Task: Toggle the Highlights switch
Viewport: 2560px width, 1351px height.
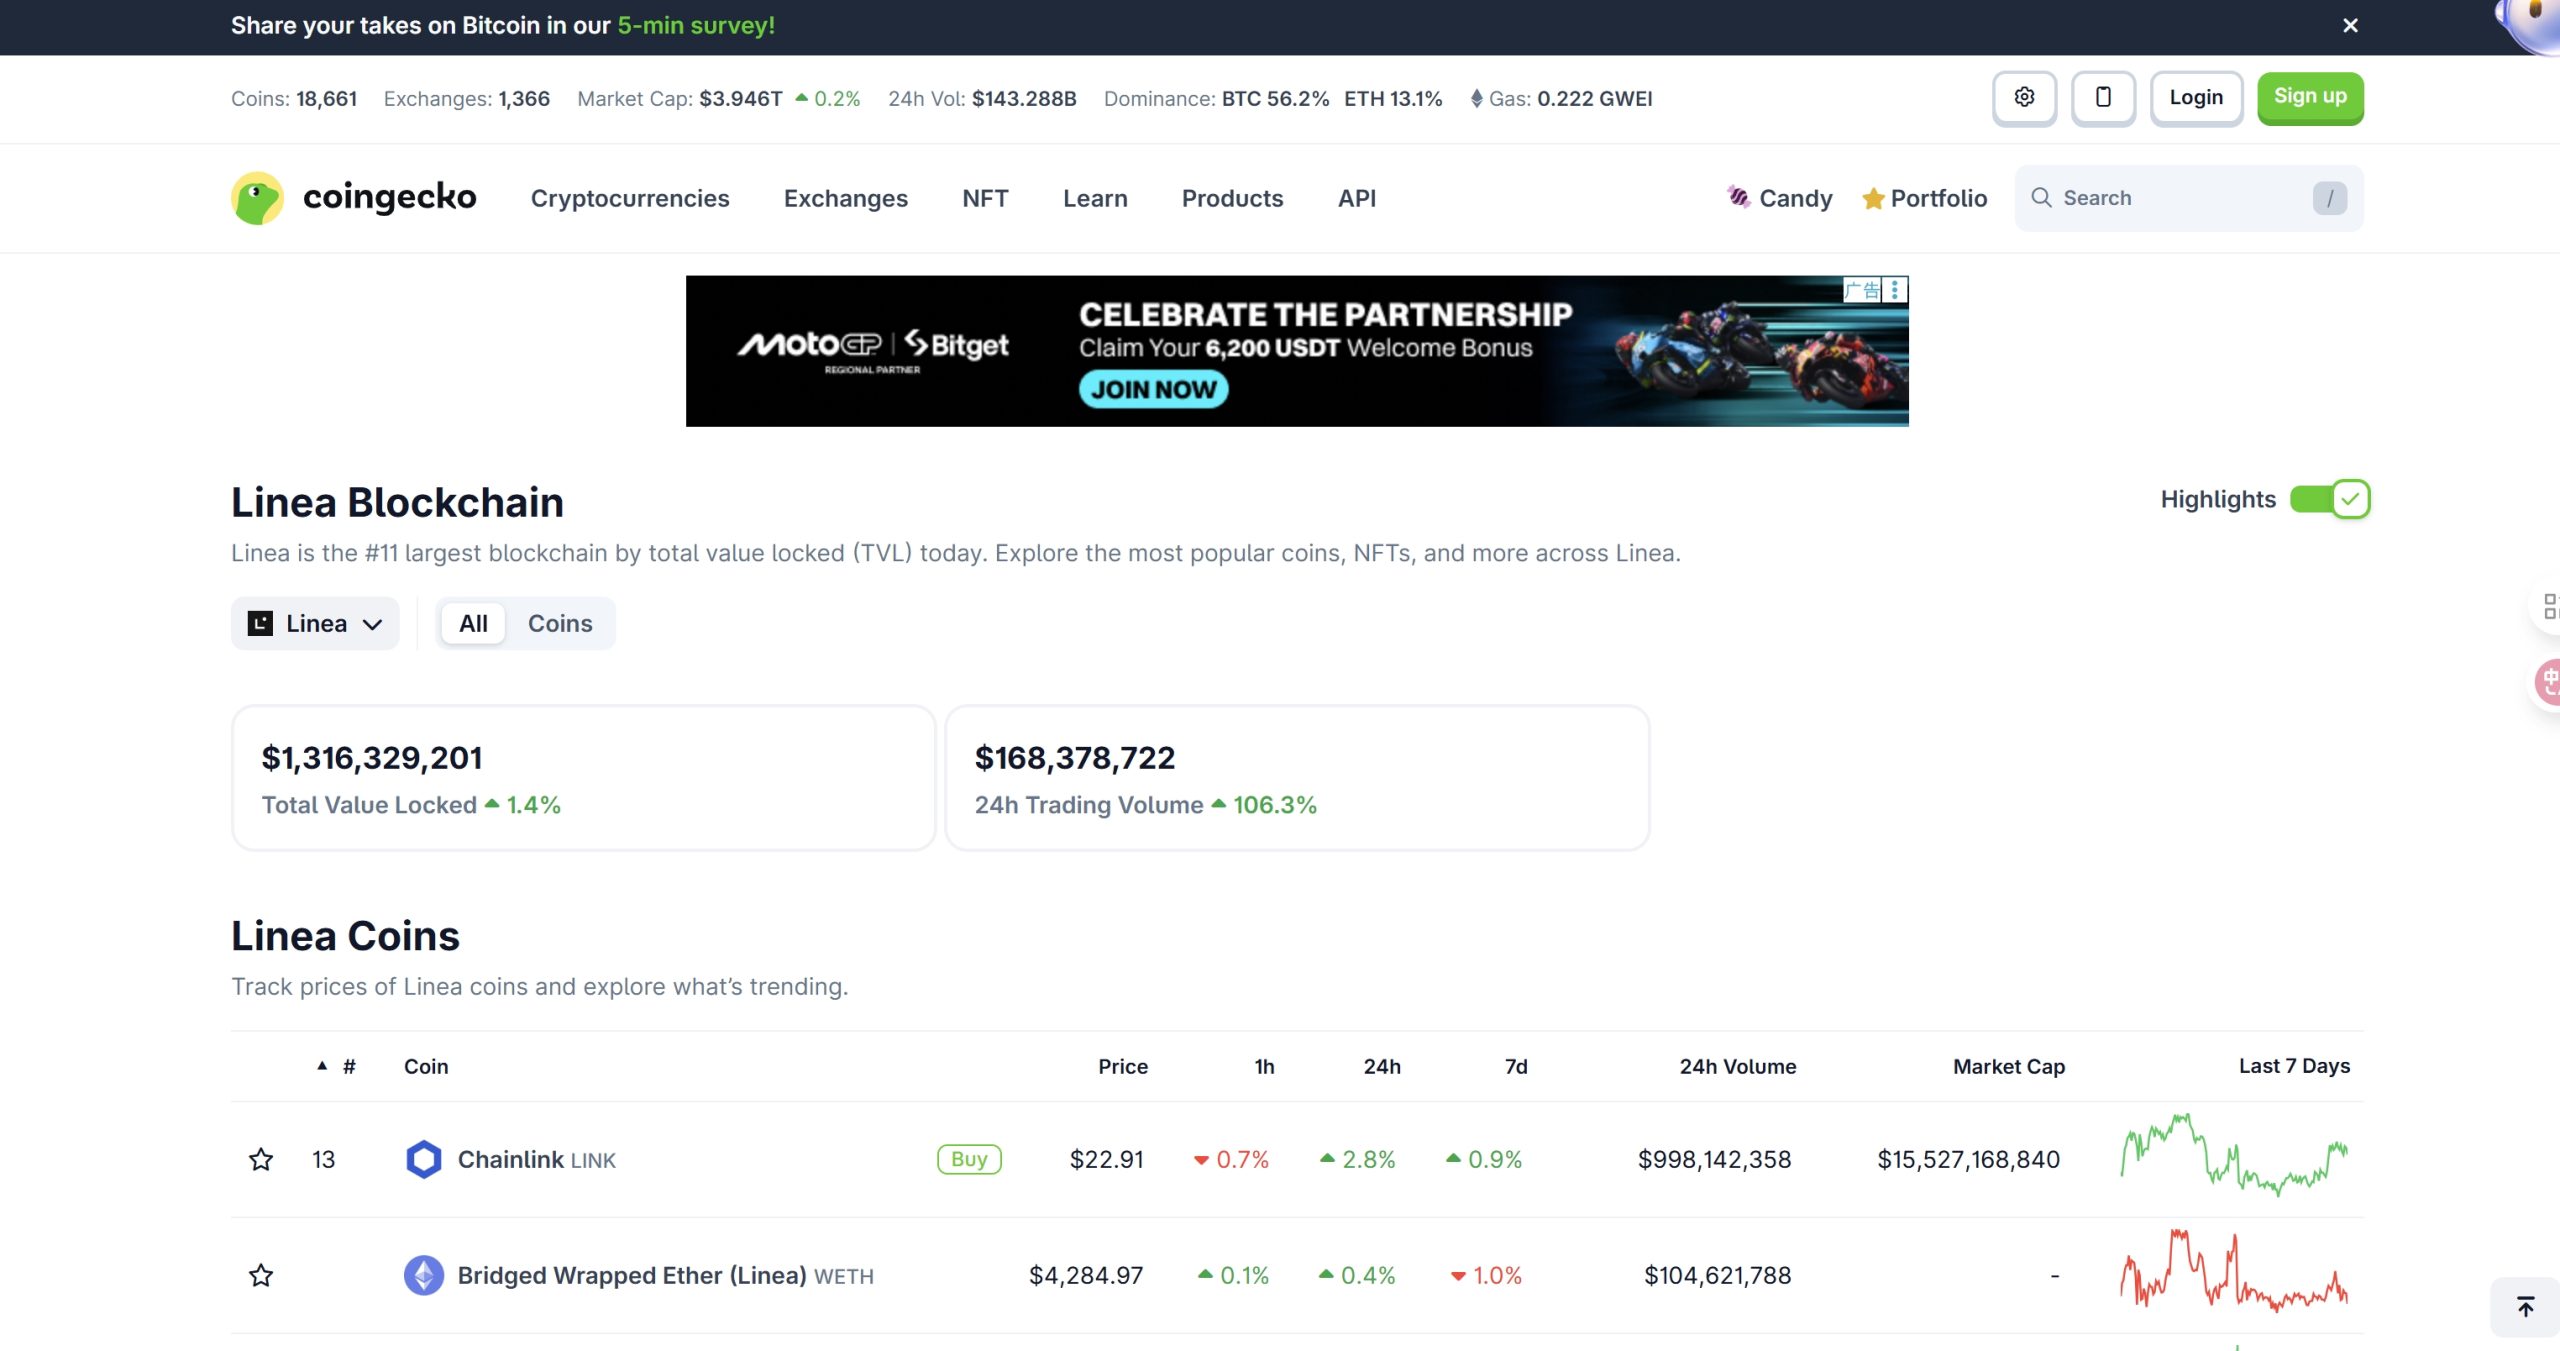Action: [x=2329, y=499]
